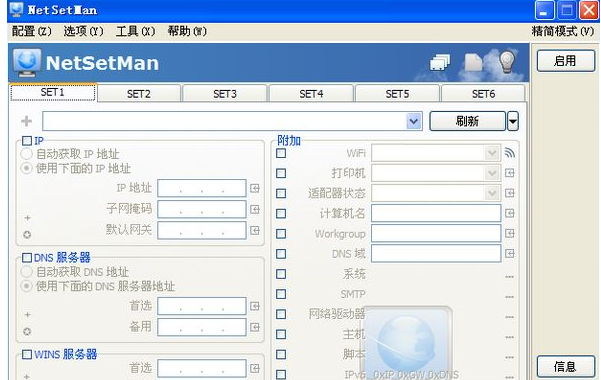Click the IP 地址 input field
Screen dimensions: 601x380
(x=202, y=188)
